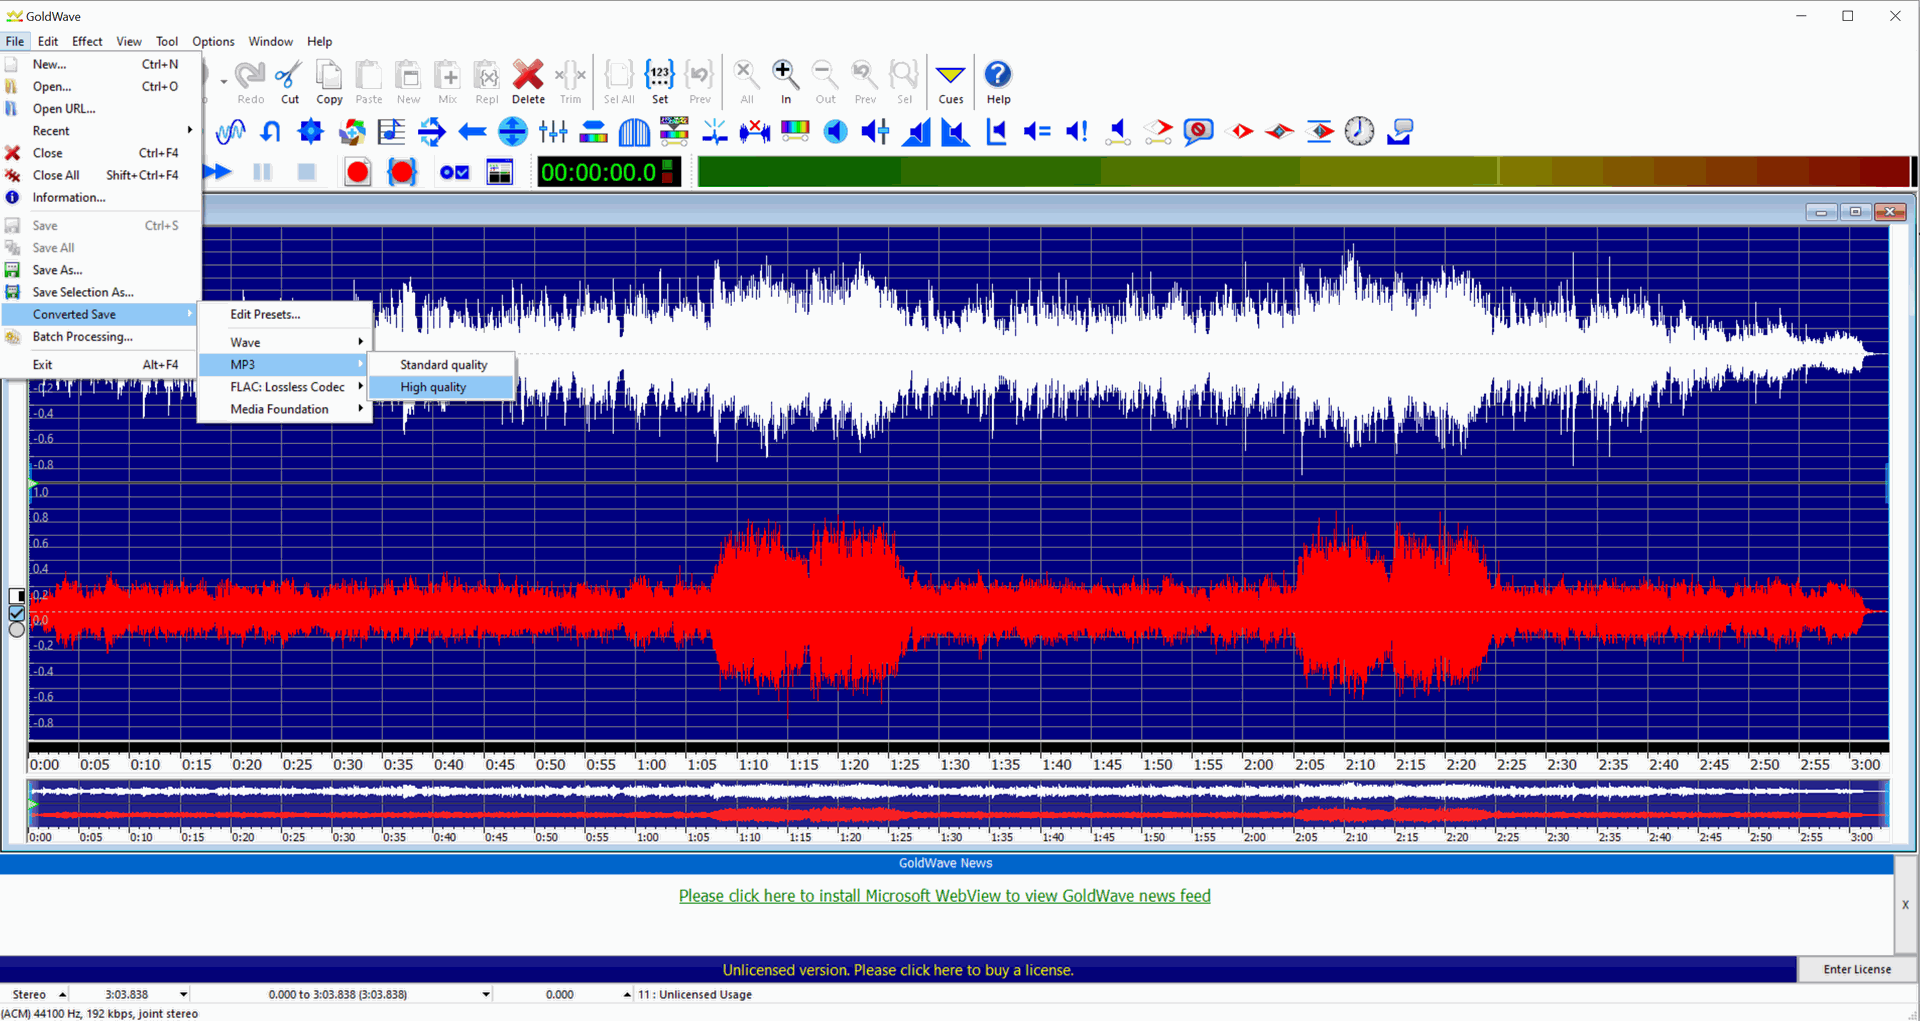The height and width of the screenshot is (1021, 1920).
Task: Click the round up-down arrows effect icon
Action: coord(512,131)
